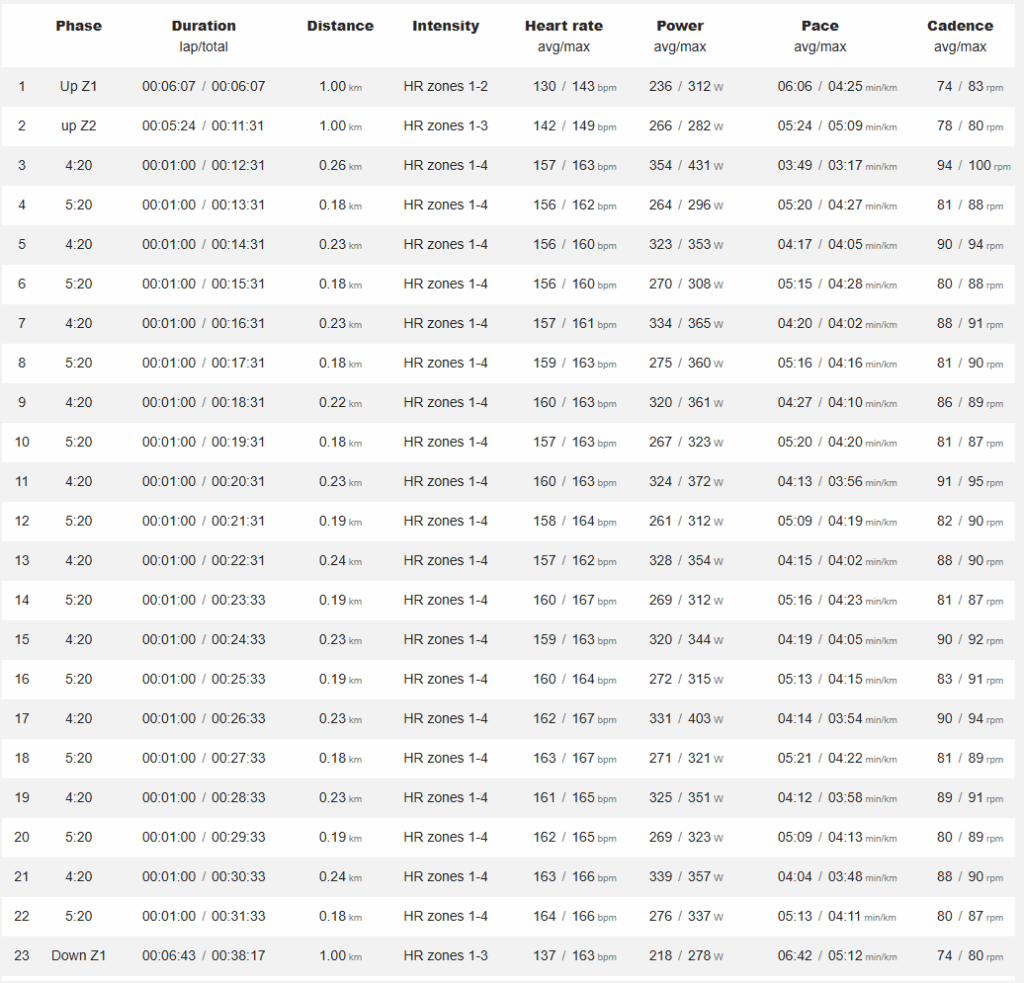
Task: Click the Intensity column header
Action: point(445,25)
